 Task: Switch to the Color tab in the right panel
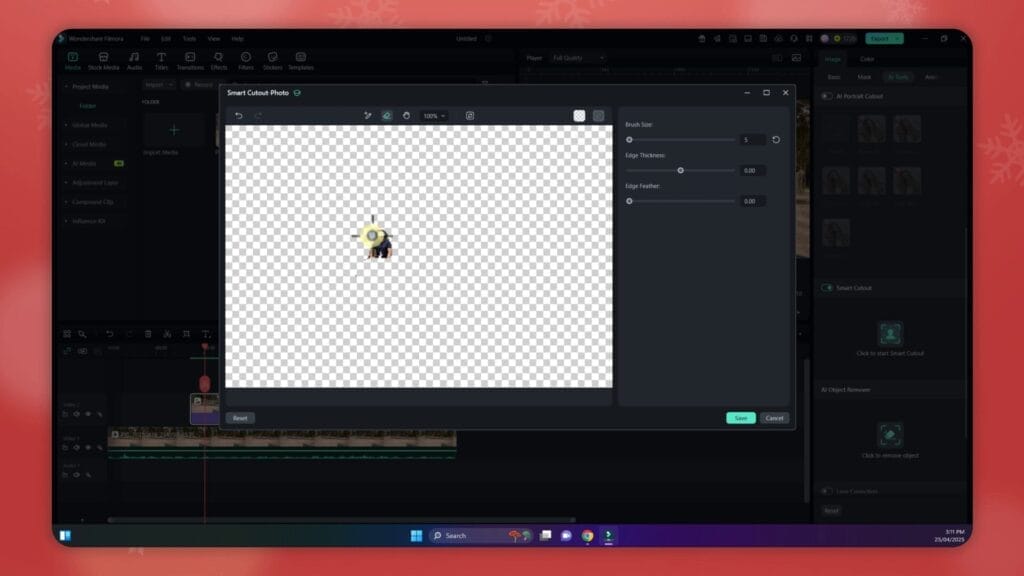867,59
